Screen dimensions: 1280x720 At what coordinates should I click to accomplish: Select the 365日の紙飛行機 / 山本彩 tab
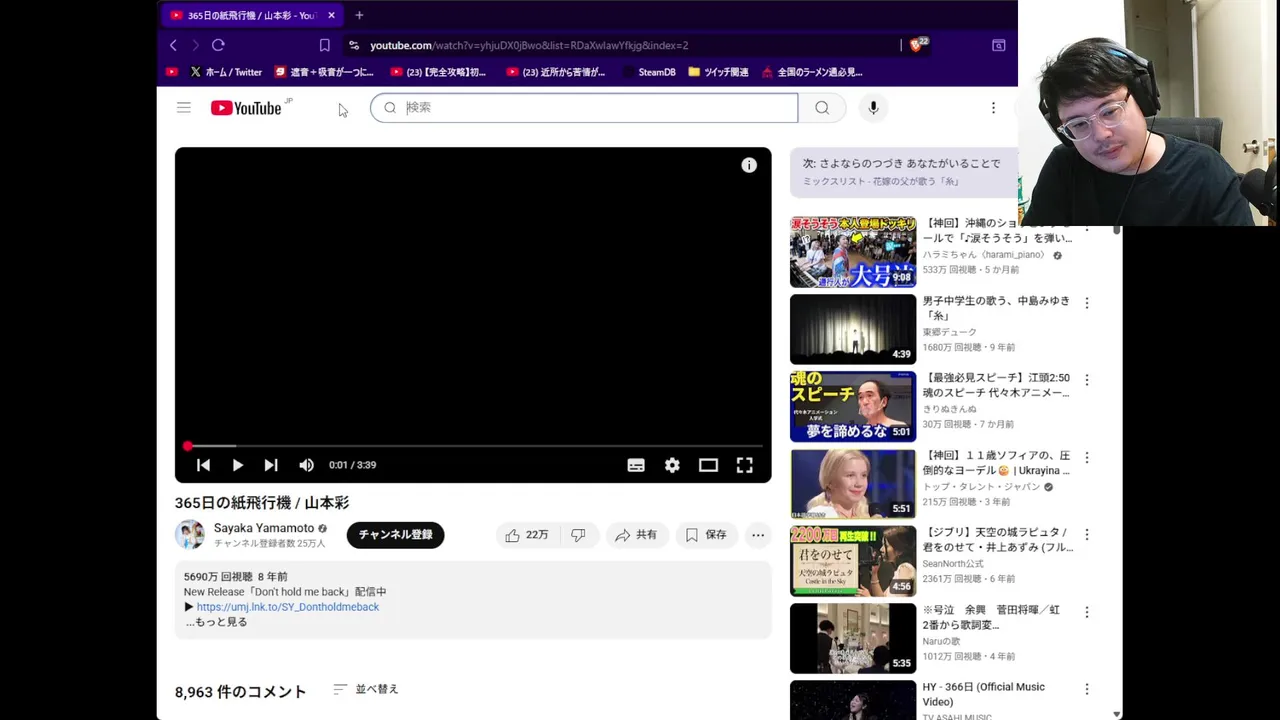pyautogui.click(x=252, y=15)
